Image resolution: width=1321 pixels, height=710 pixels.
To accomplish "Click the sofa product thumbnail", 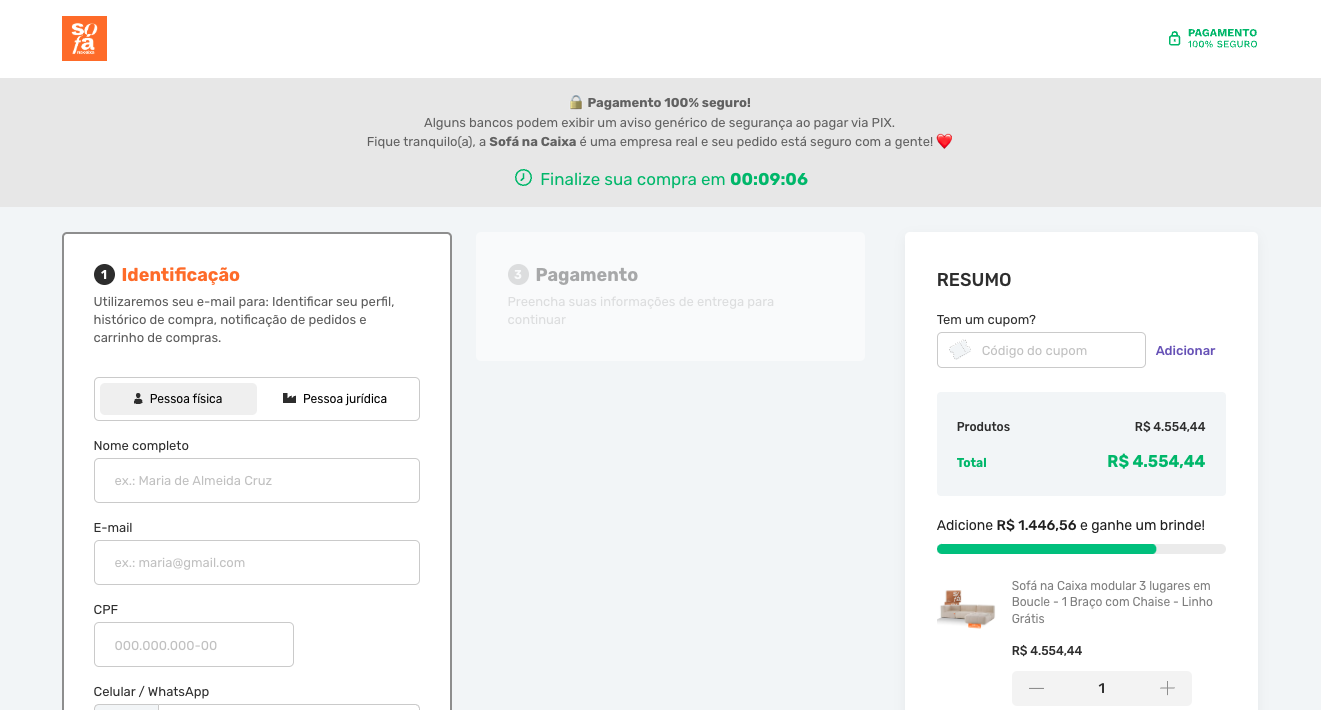I will (x=966, y=608).
